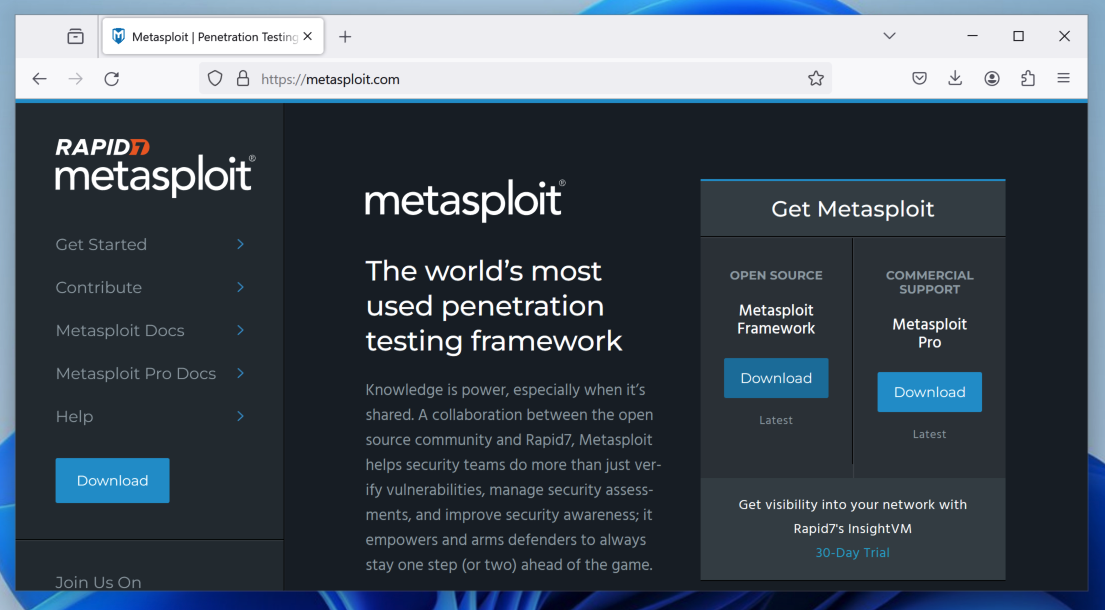Open the hamburger application menu
This screenshot has width=1105, height=610.
[x=1063, y=78]
